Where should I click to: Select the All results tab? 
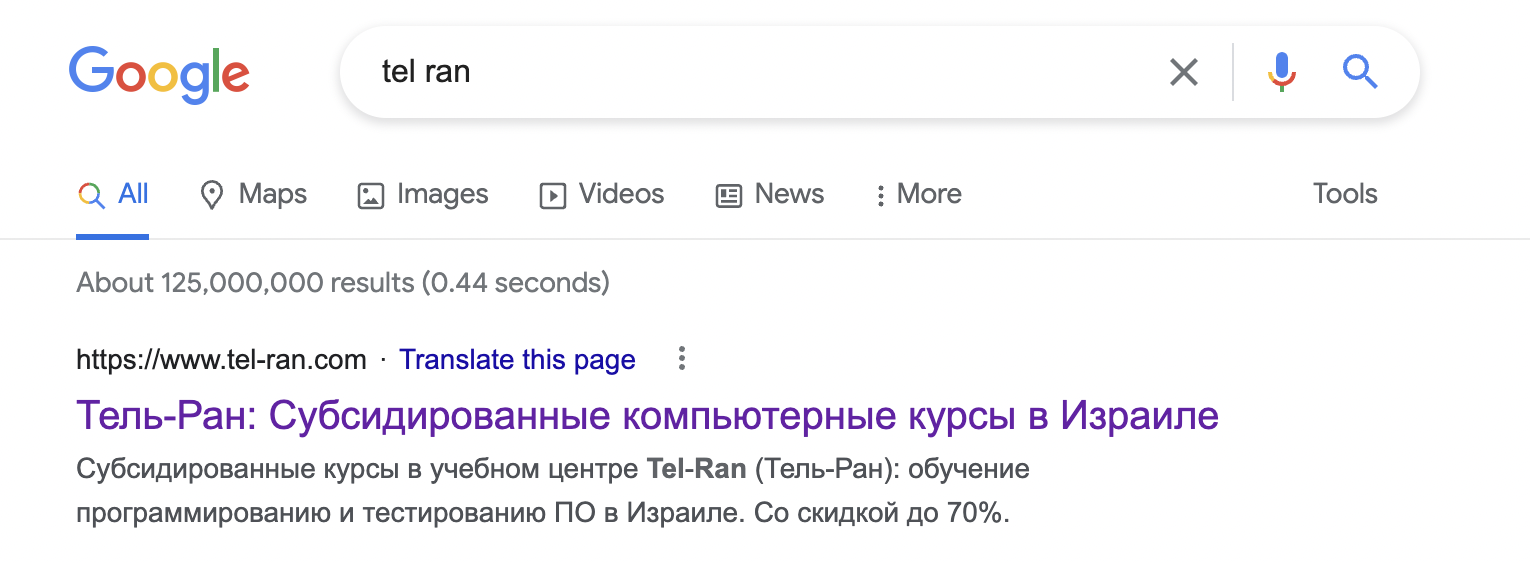click(x=113, y=194)
